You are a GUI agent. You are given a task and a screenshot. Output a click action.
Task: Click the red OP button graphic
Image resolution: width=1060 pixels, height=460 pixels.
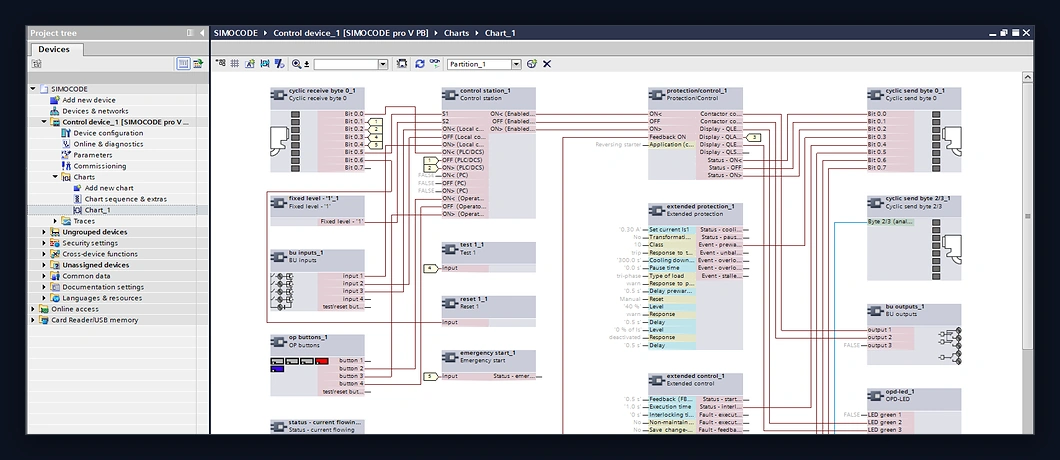[x=322, y=361]
